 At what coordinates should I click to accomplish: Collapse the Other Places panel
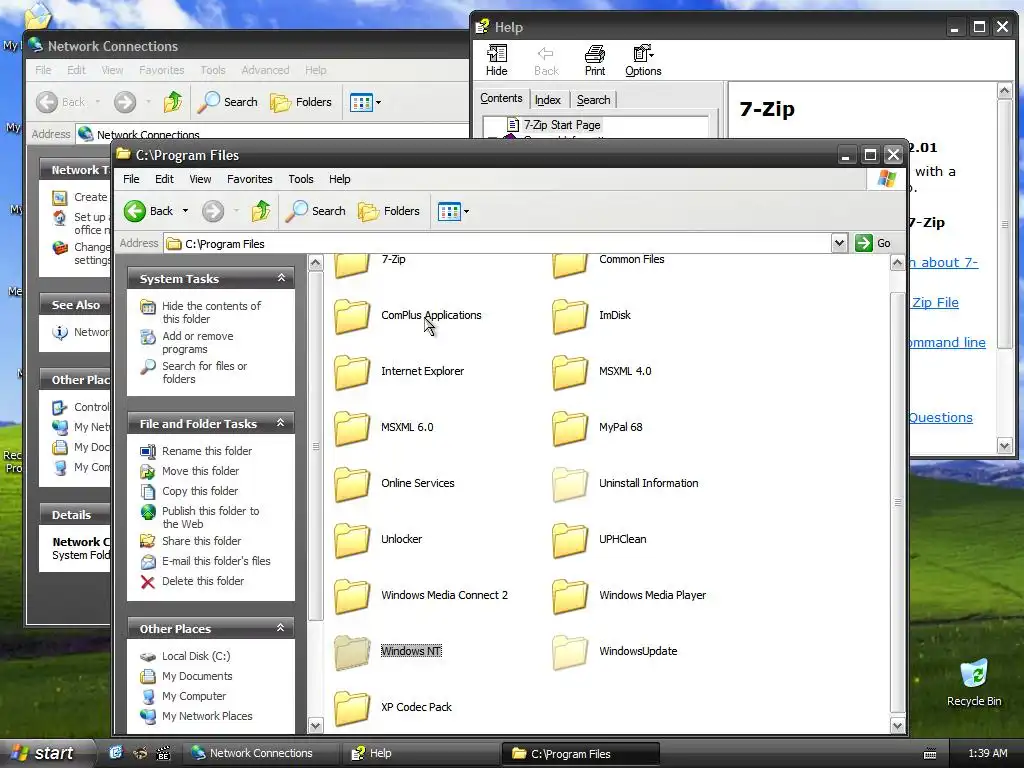point(281,628)
